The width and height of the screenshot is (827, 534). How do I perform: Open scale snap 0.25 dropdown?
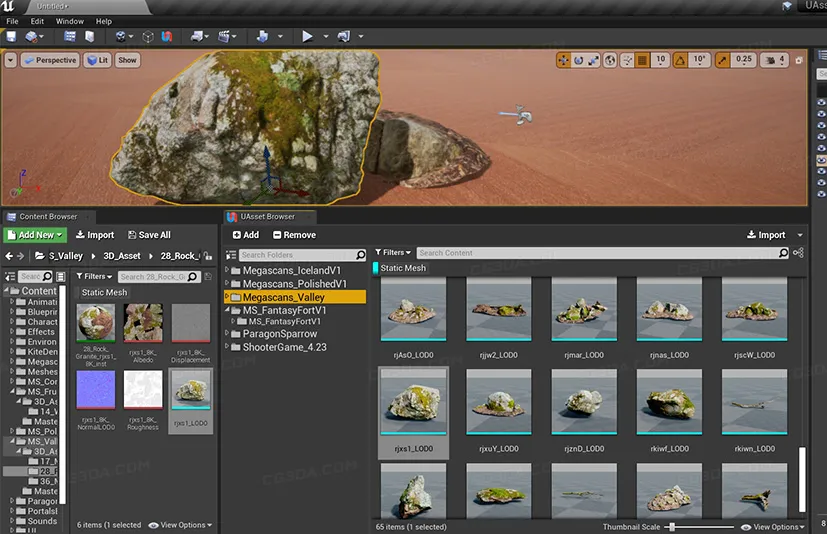[x=744, y=60]
